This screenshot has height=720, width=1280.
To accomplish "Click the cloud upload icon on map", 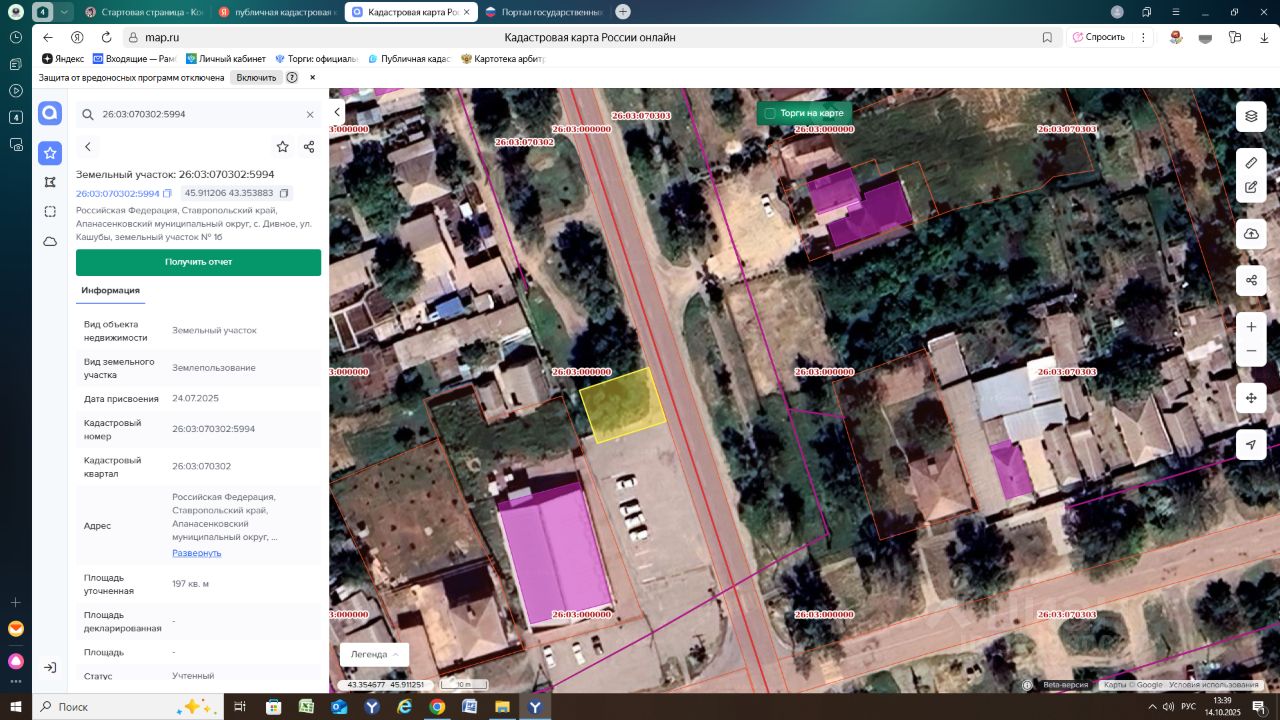I will coord(1251,234).
